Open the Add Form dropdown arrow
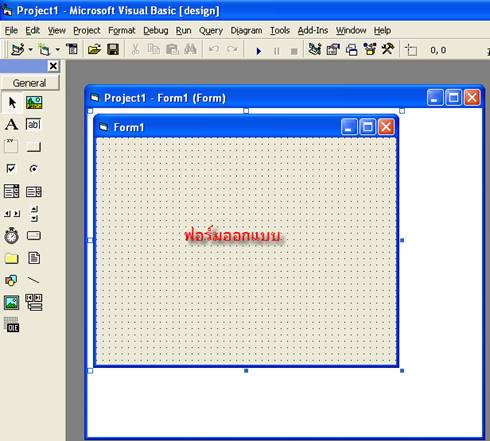This screenshot has height=441, width=490. [58, 50]
